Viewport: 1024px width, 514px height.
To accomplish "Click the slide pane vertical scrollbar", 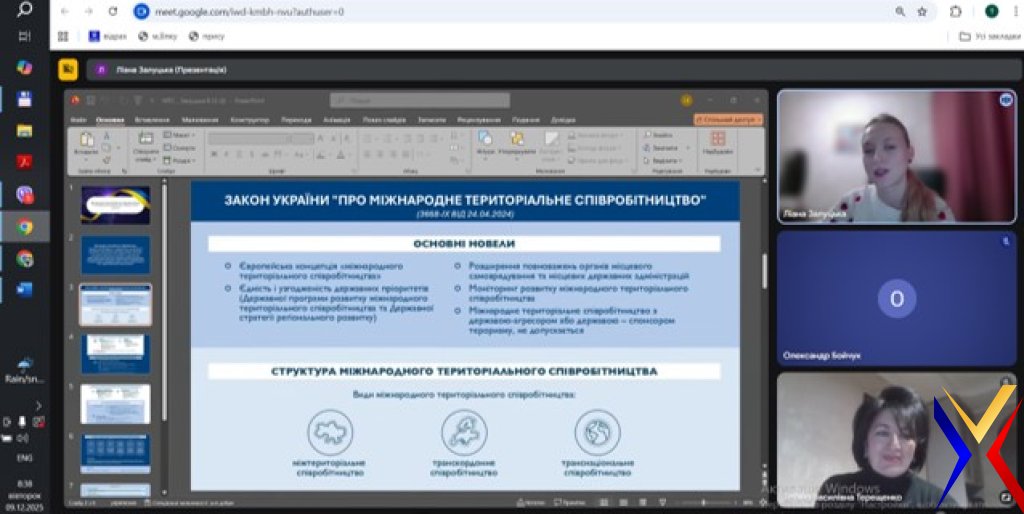I will [x=763, y=270].
